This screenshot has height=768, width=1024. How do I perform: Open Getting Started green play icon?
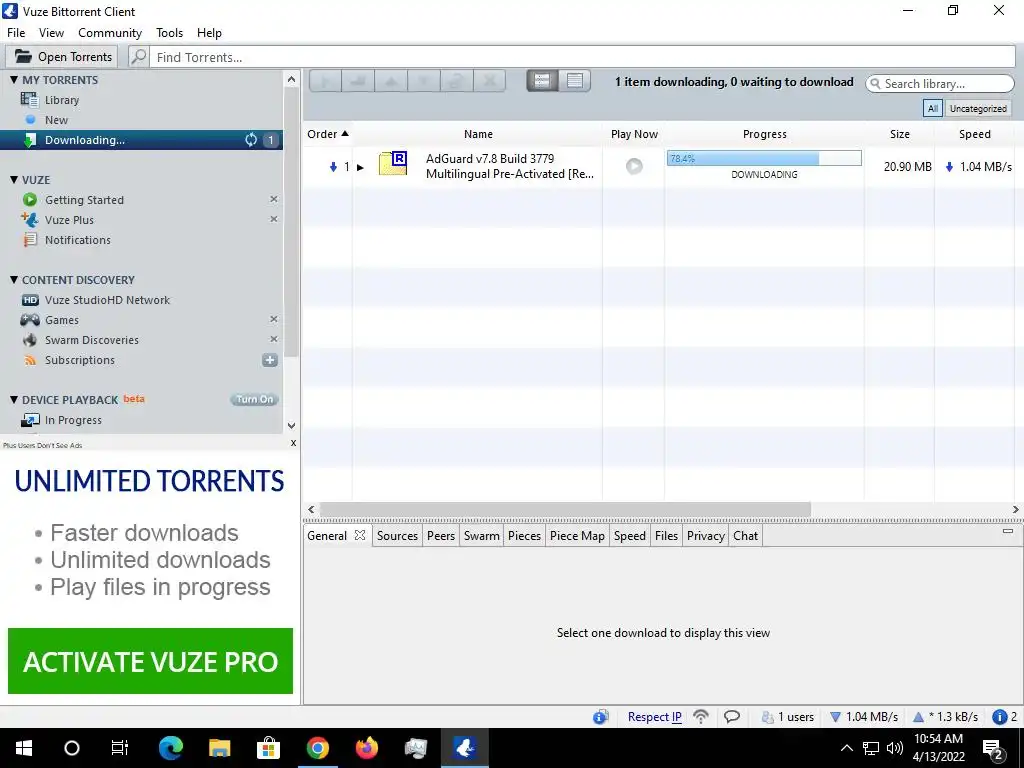click(29, 200)
